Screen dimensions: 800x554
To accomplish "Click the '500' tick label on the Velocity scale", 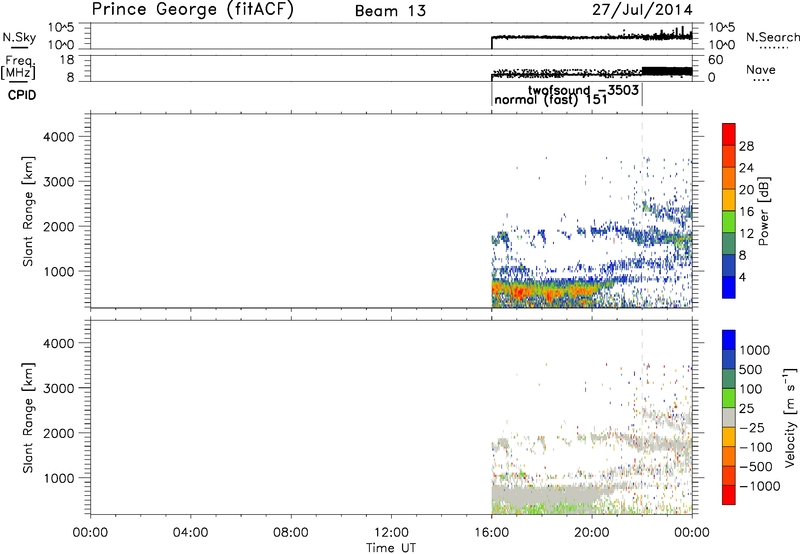I will click(751, 369).
